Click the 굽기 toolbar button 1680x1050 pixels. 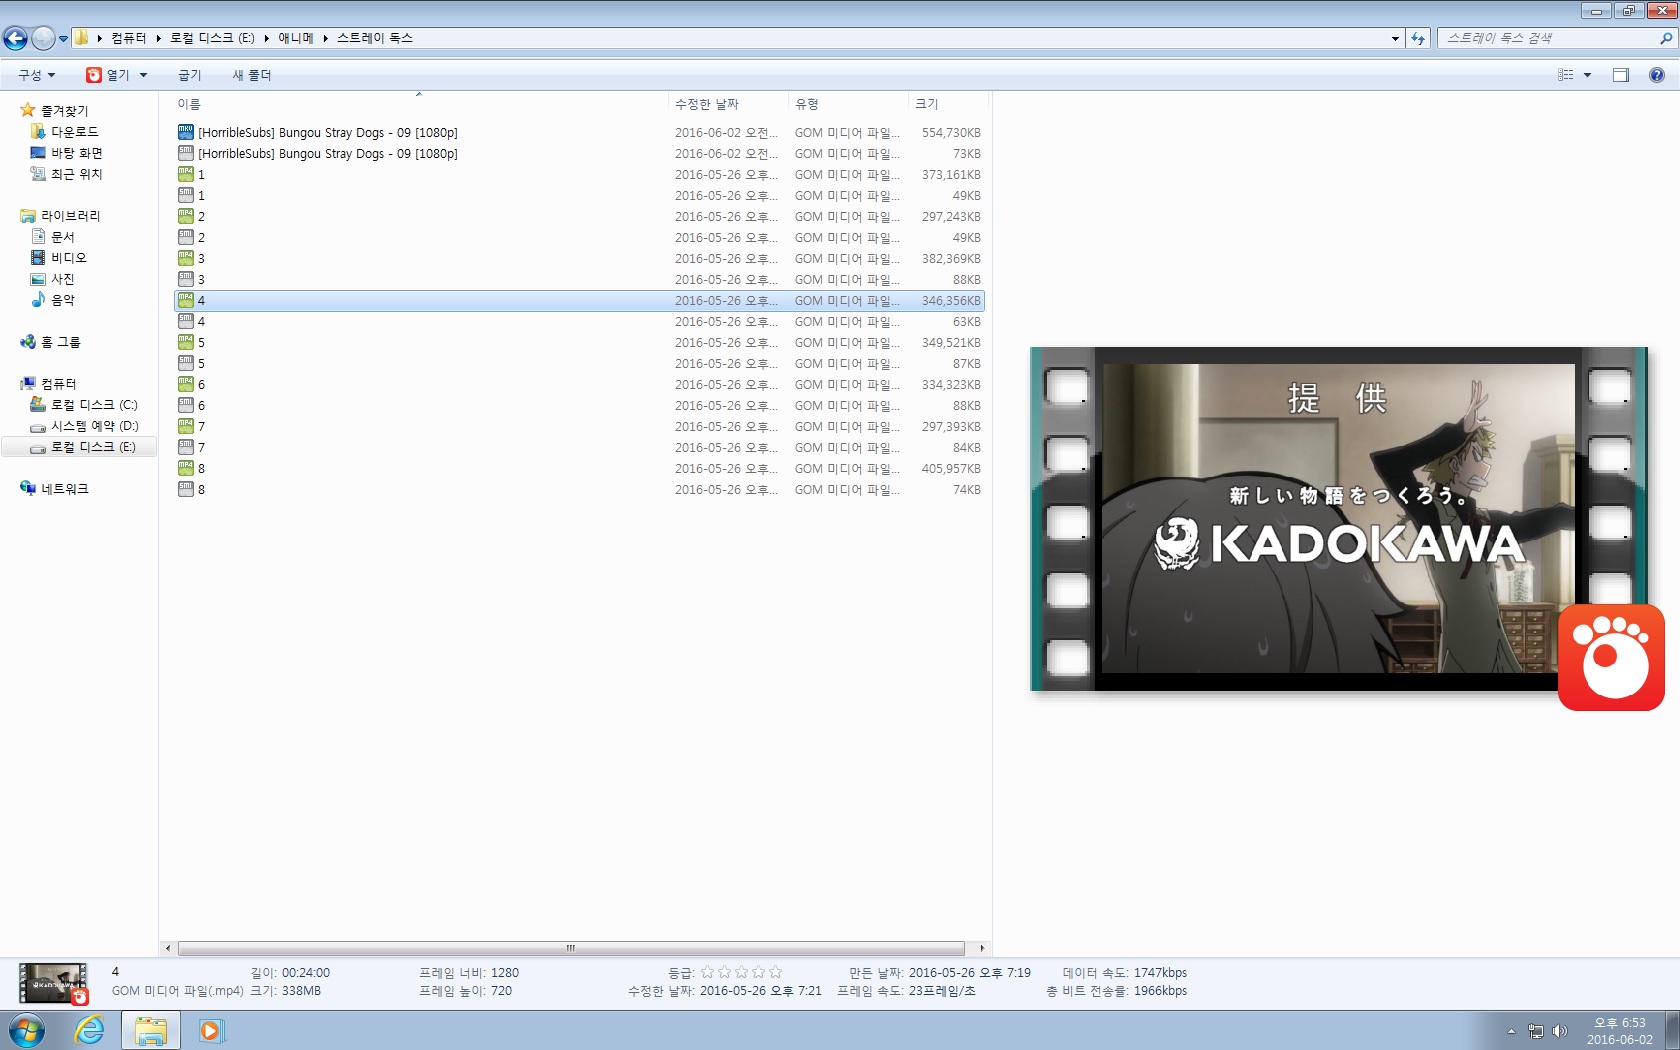tap(189, 75)
